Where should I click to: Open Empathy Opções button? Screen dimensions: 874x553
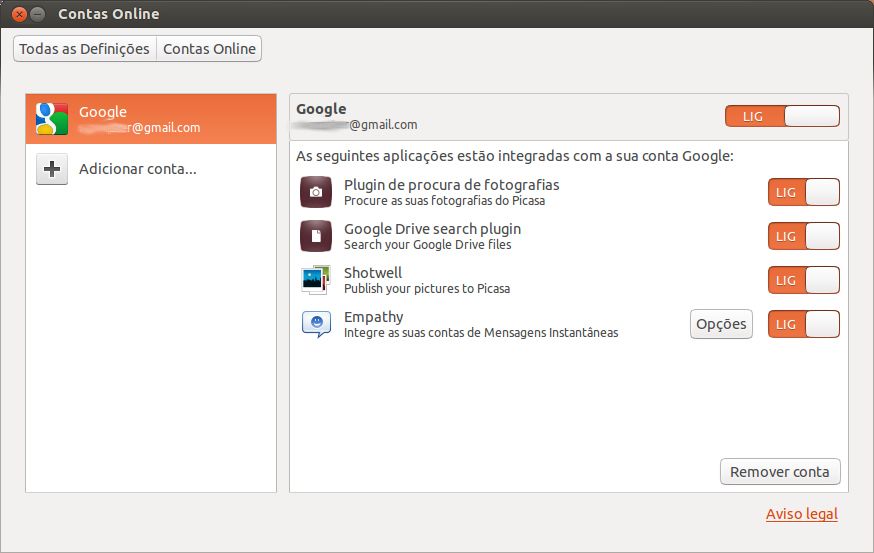(x=721, y=324)
